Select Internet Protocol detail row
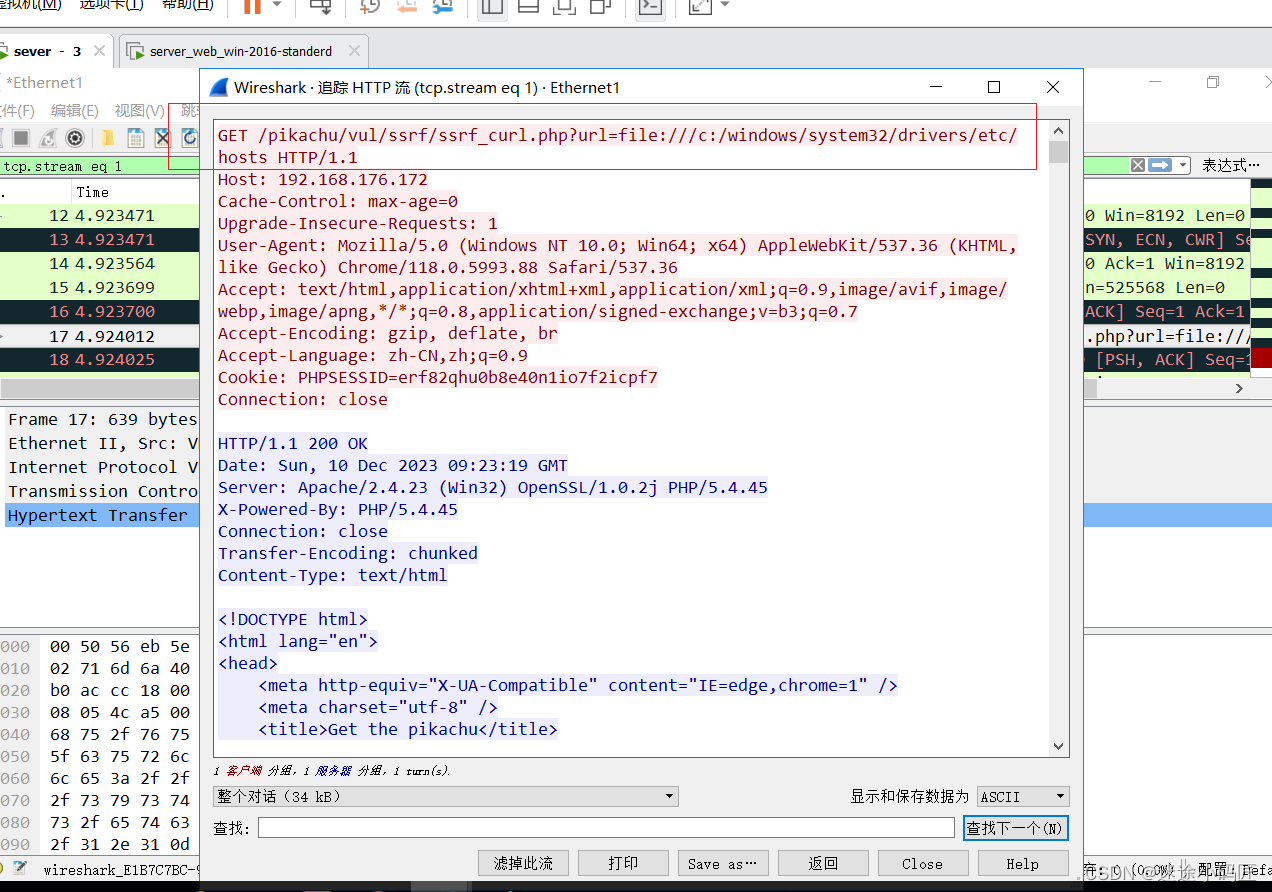 pyautogui.click(x=102, y=467)
